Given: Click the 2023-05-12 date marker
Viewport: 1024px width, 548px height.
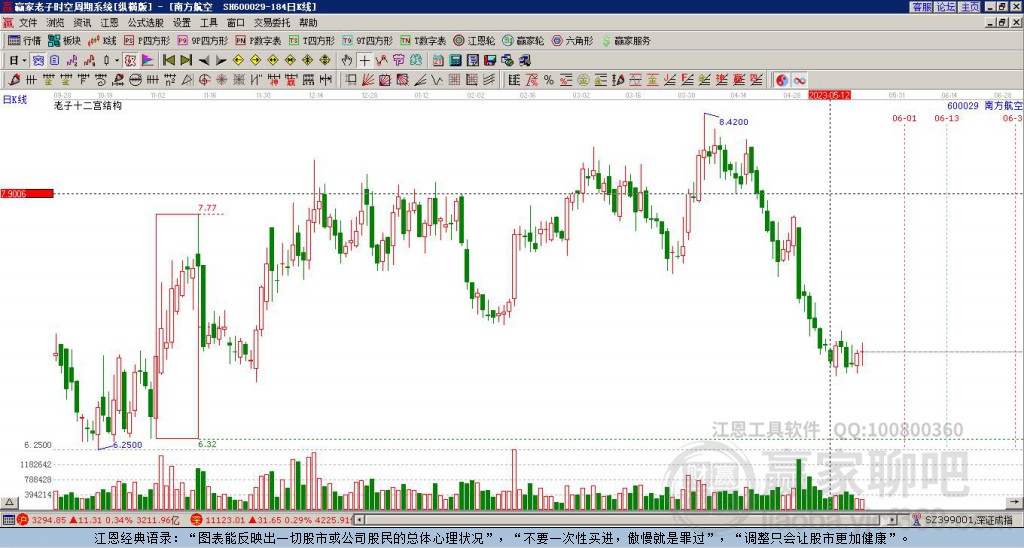Looking at the screenshot, I should pos(829,95).
